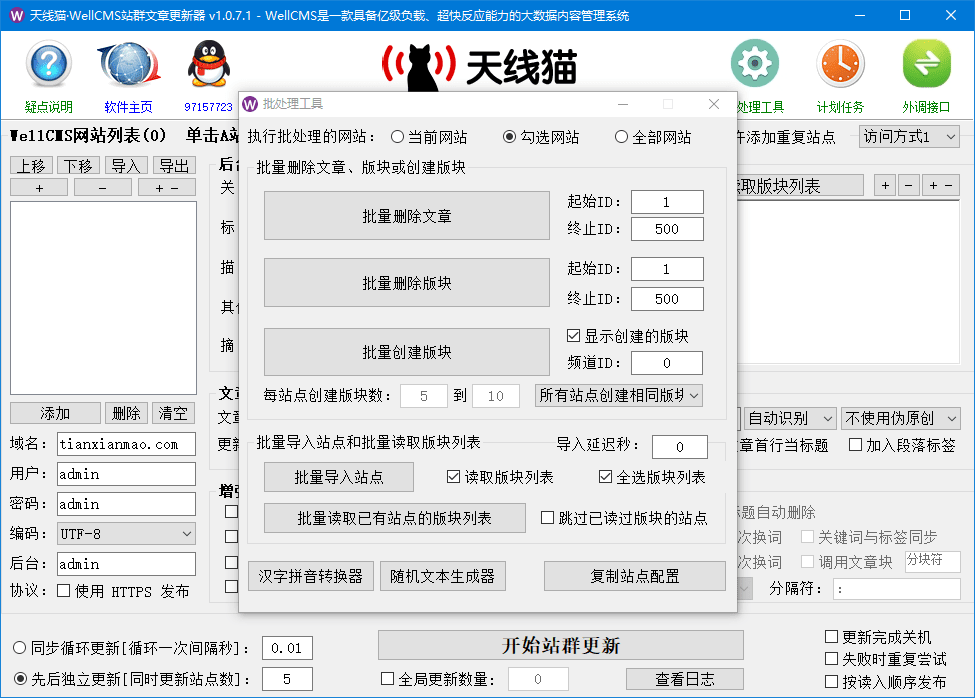Click 导入延迟秒 input field

[x=680, y=446]
